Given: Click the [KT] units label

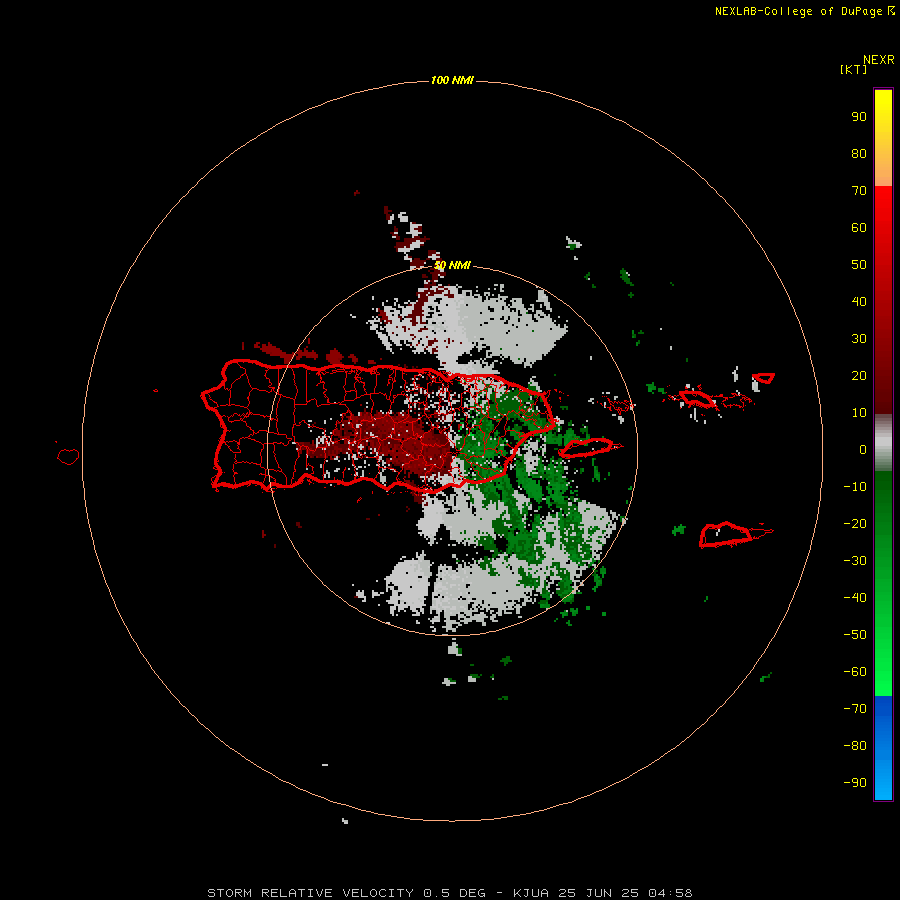Looking at the screenshot, I should coord(853,69).
